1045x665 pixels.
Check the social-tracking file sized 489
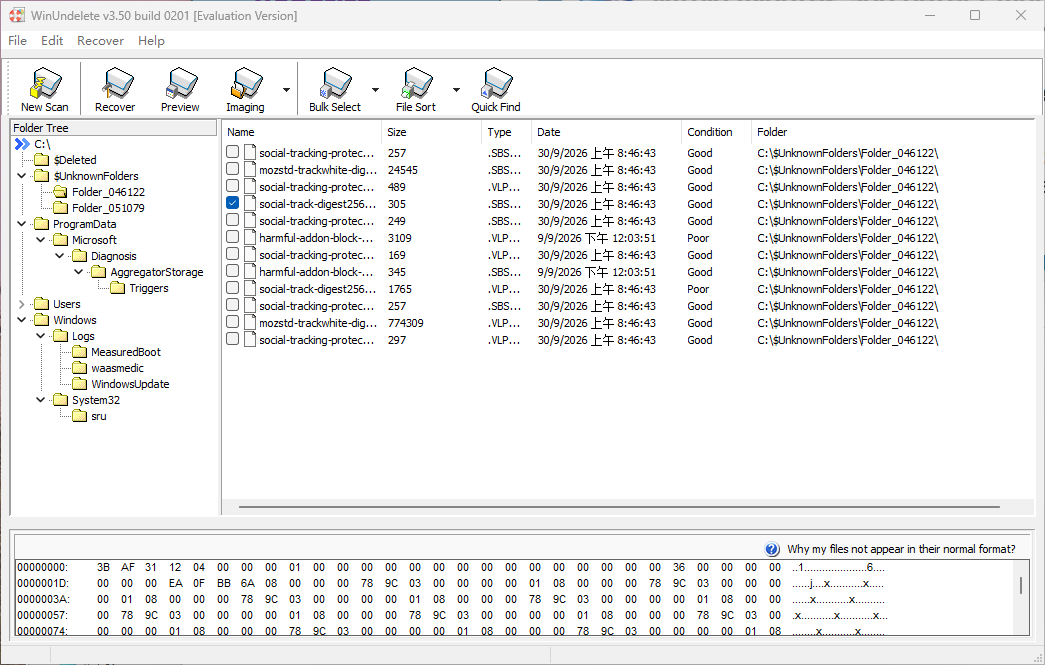pos(233,186)
